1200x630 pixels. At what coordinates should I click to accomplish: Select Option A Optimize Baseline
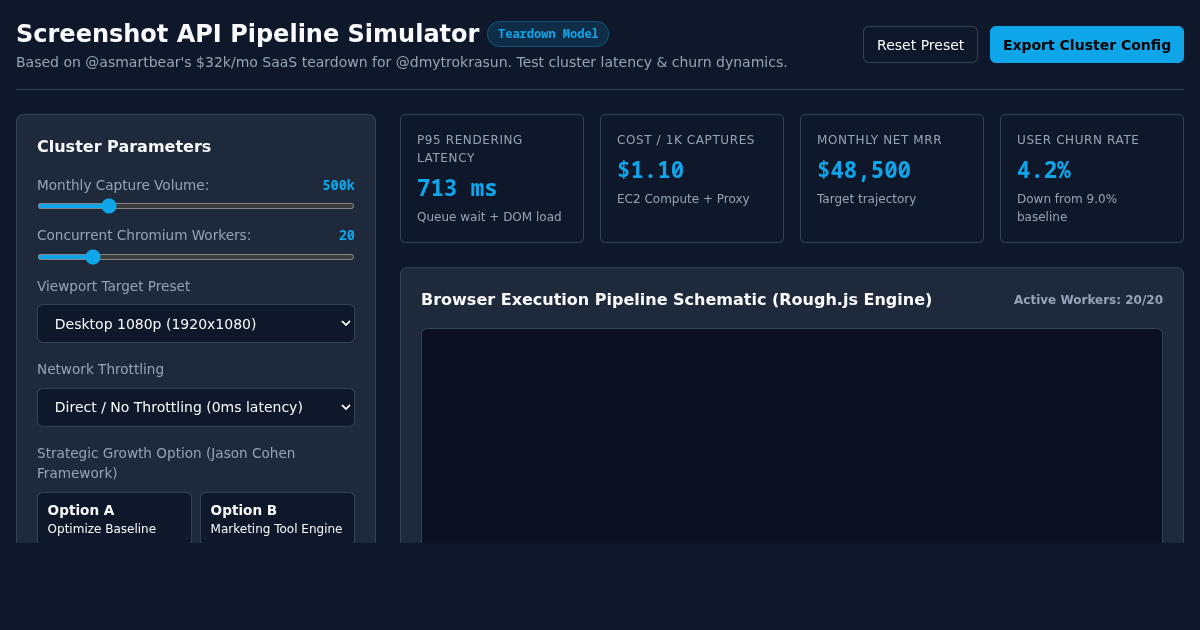pyautogui.click(x=114, y=518)
